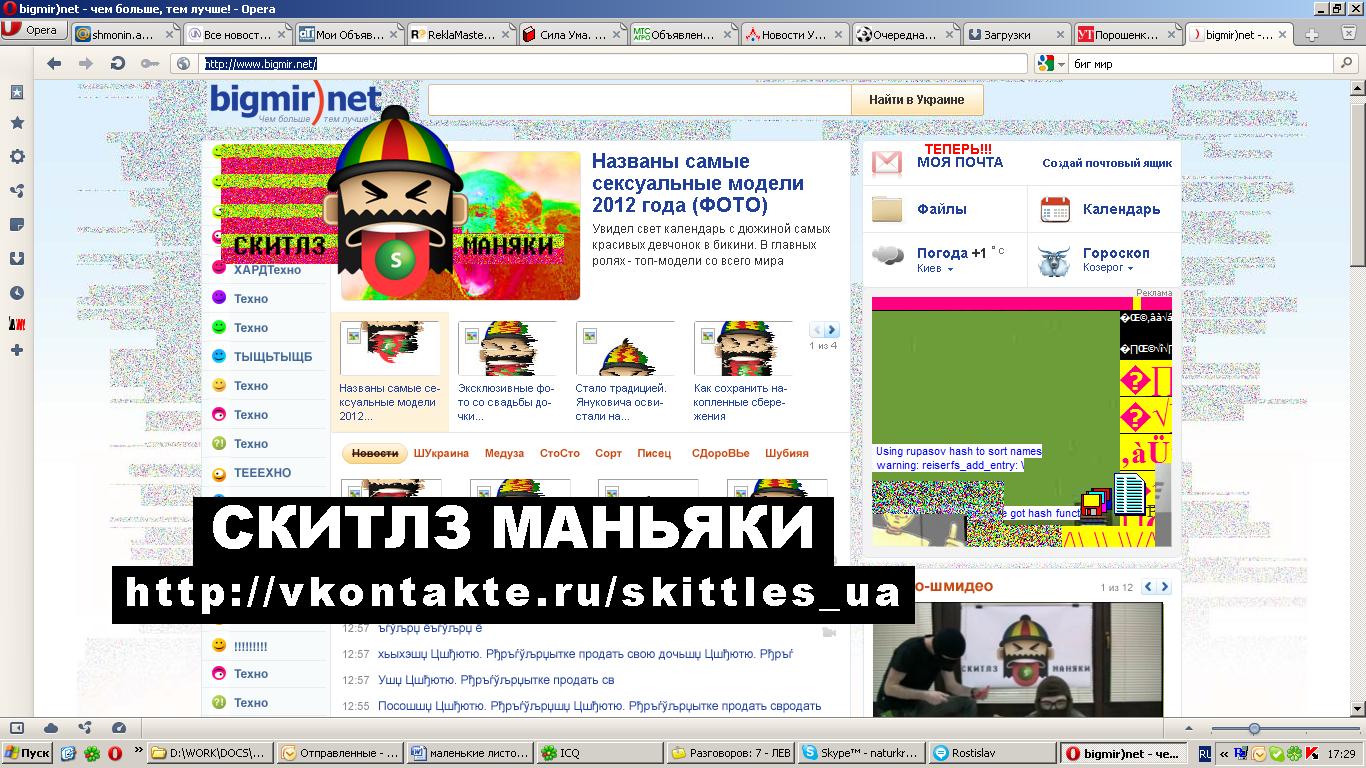1366x768 pixels.
Task: Open the Notes panel in sidebar
Action: [x=17, y=225]
